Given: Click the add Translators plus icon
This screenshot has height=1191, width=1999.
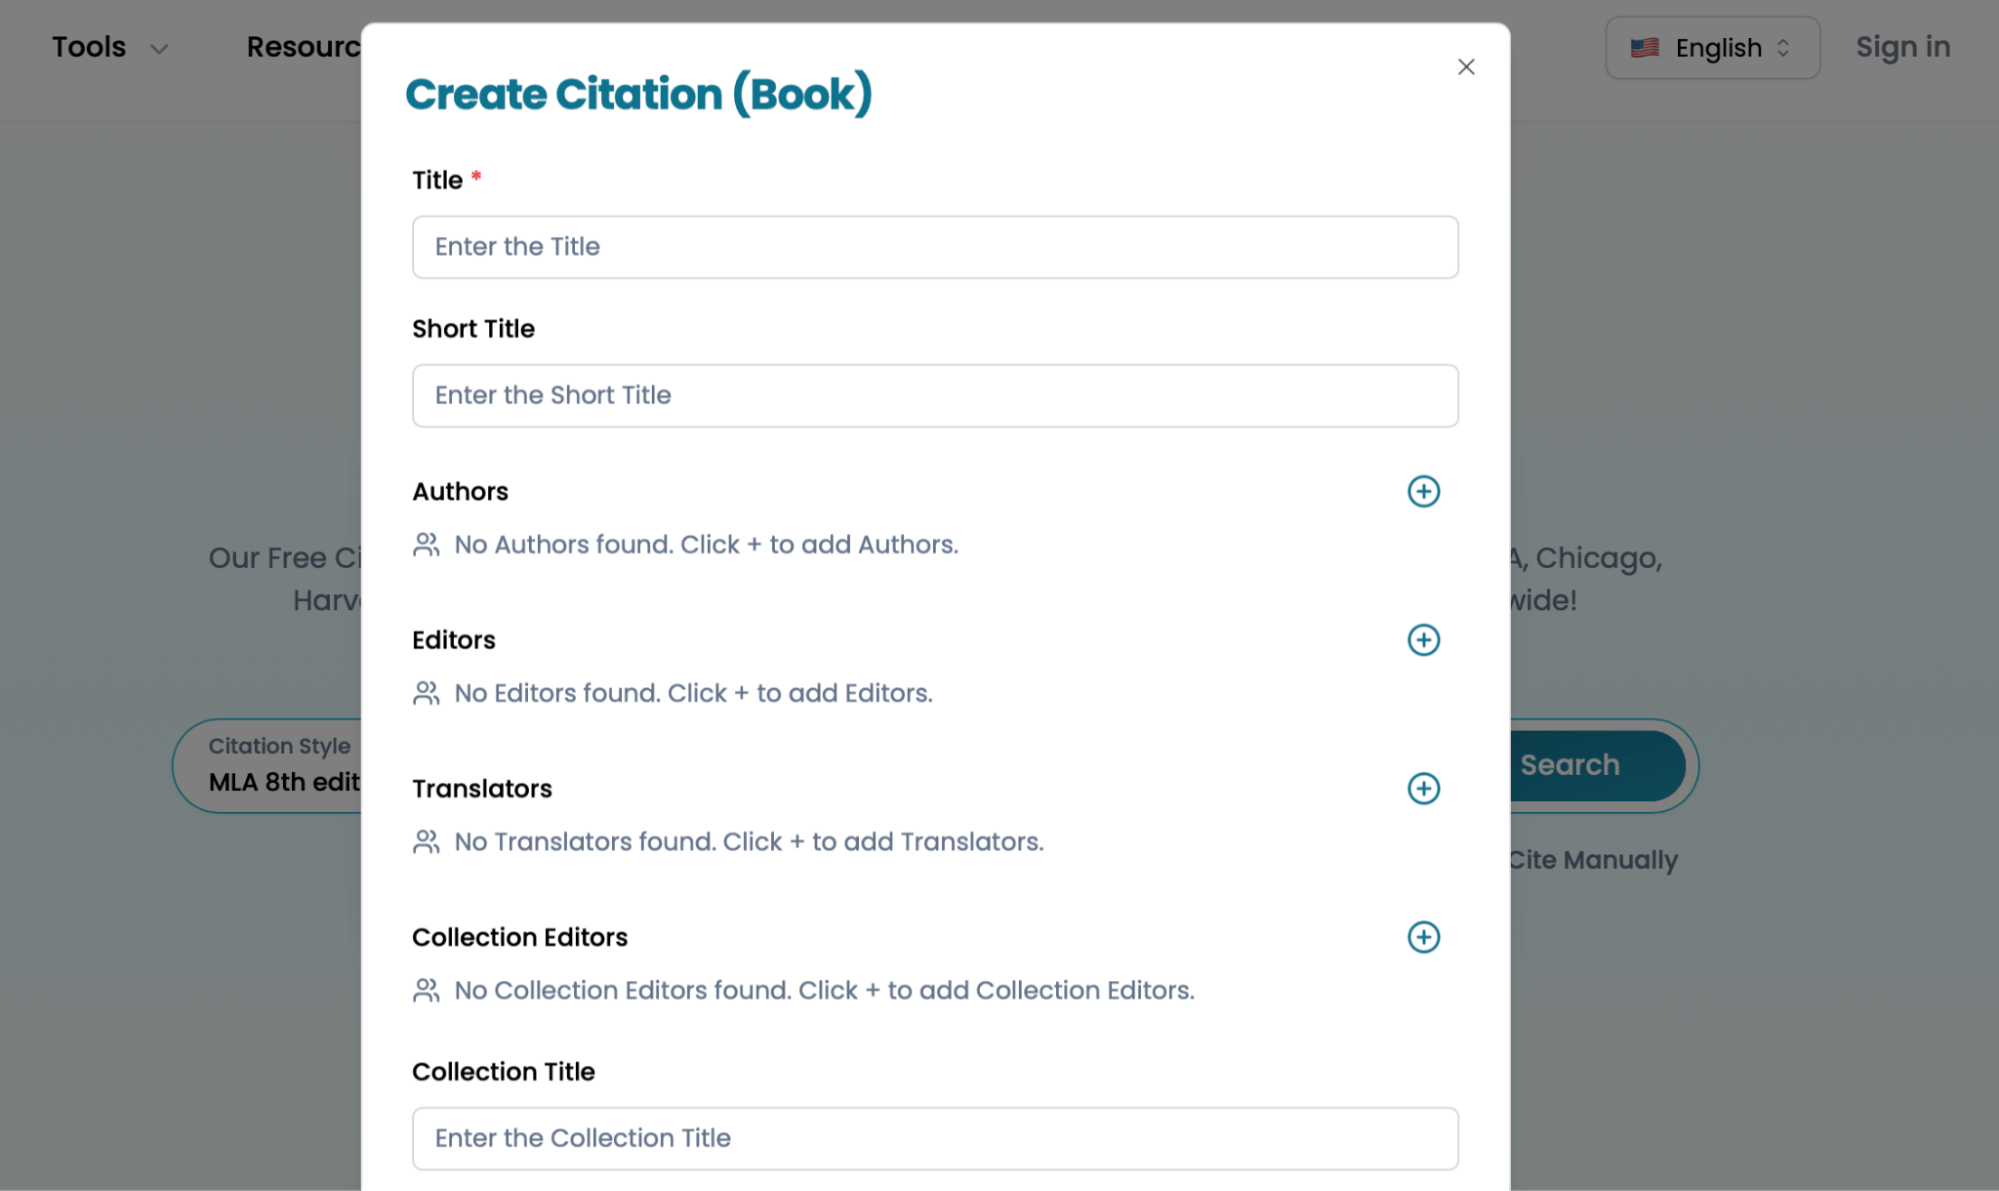Looking at the screenshot, I should 1423,788.
